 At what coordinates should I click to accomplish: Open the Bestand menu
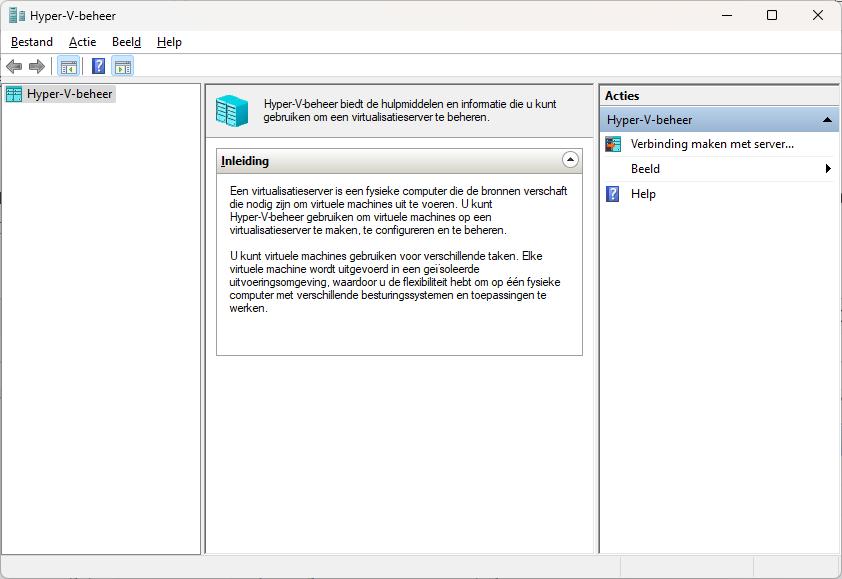[32, 42]
